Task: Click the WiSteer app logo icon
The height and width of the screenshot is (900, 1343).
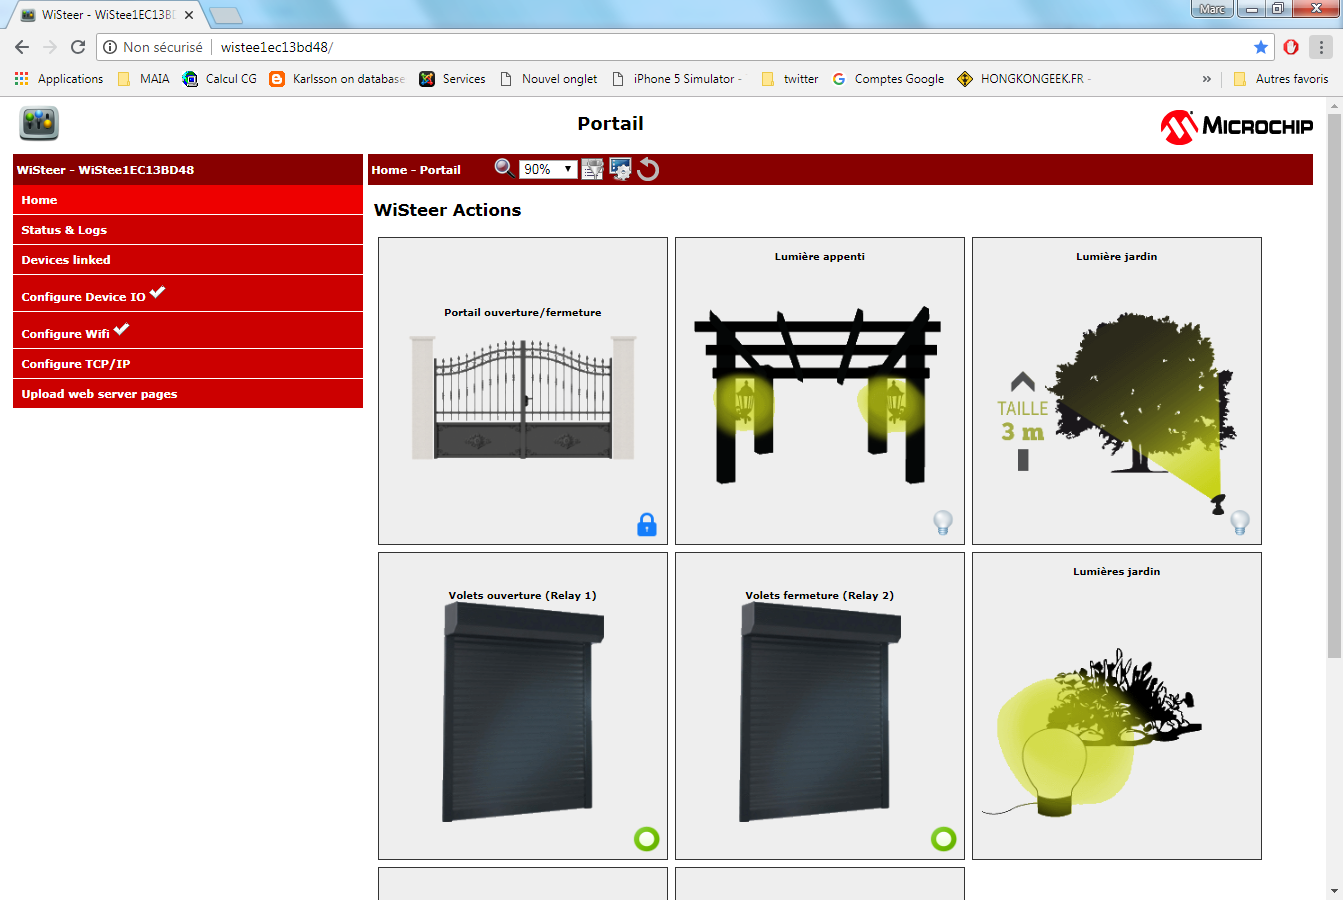Action: [x=39, y=124]
